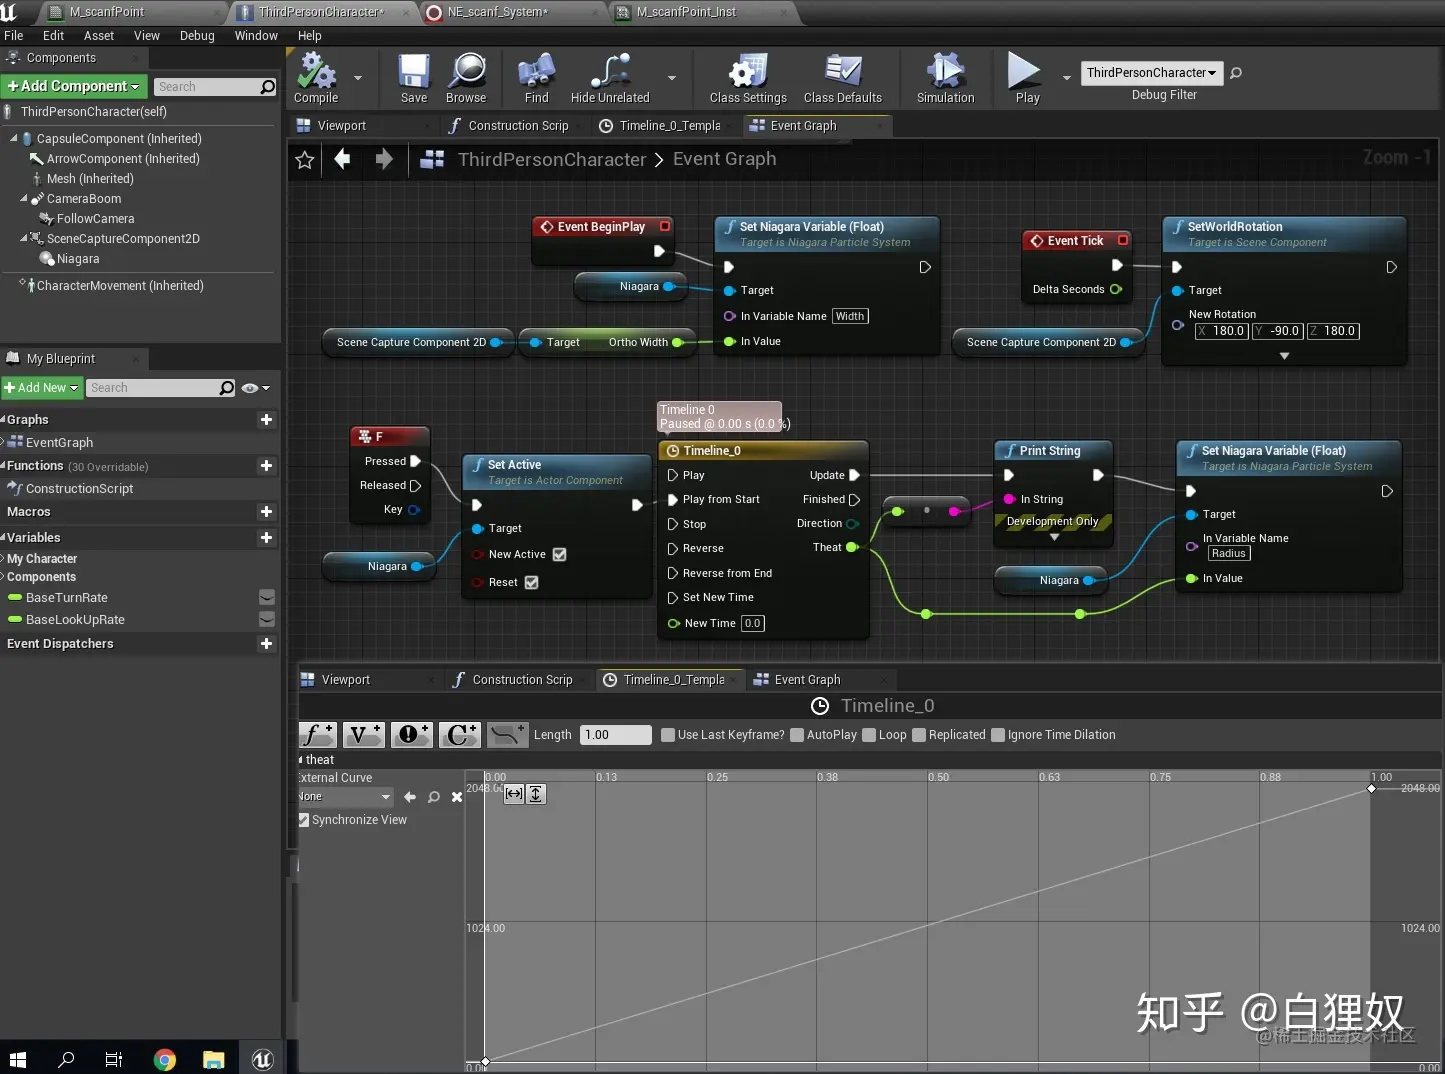Click the Length value field
The width and height of the screenshot is (1445, 1074).
point(616,735)
